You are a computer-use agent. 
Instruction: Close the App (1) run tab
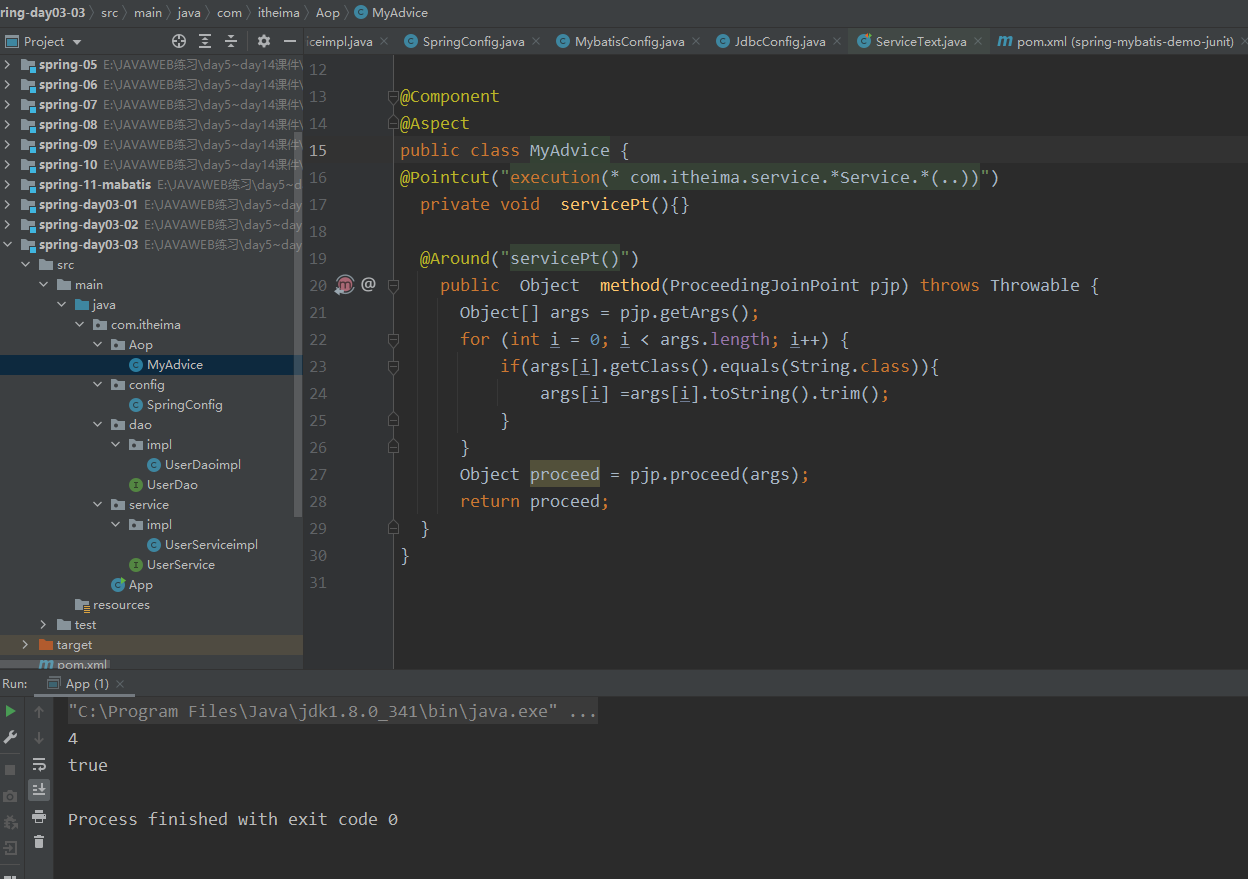tap(120, 684)
